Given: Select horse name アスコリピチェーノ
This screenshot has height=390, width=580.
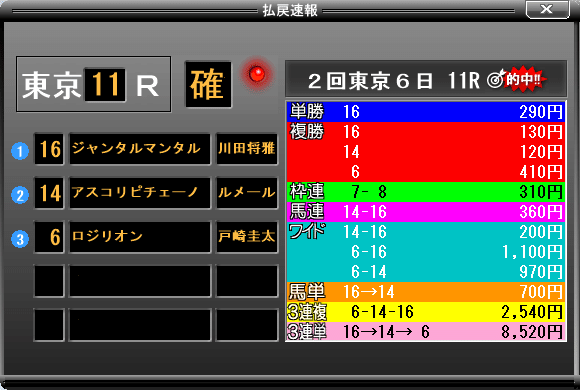Looking at the screenshot, I should pos(140,193).
